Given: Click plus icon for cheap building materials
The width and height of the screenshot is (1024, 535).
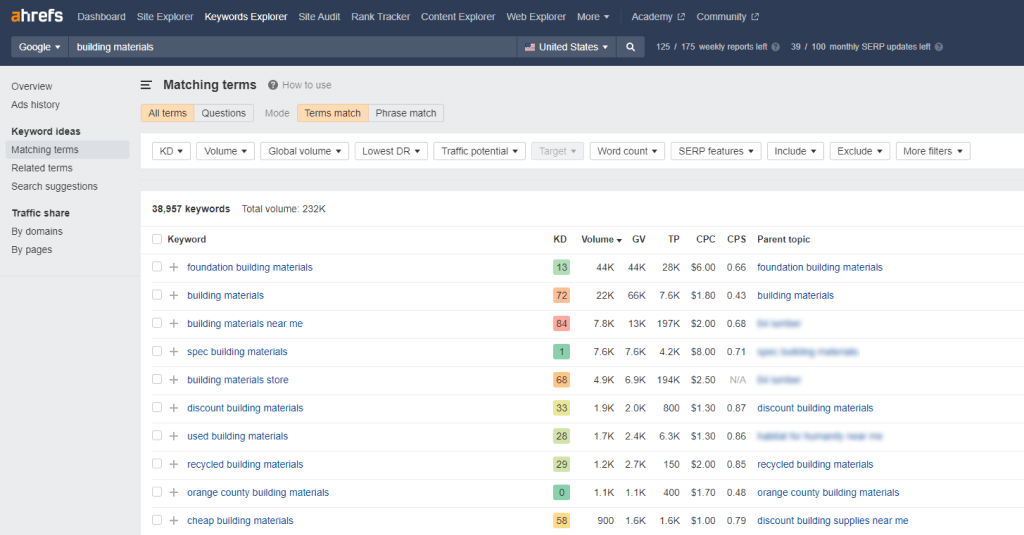Looking at the screenshot, I should (x=174, y=521).
